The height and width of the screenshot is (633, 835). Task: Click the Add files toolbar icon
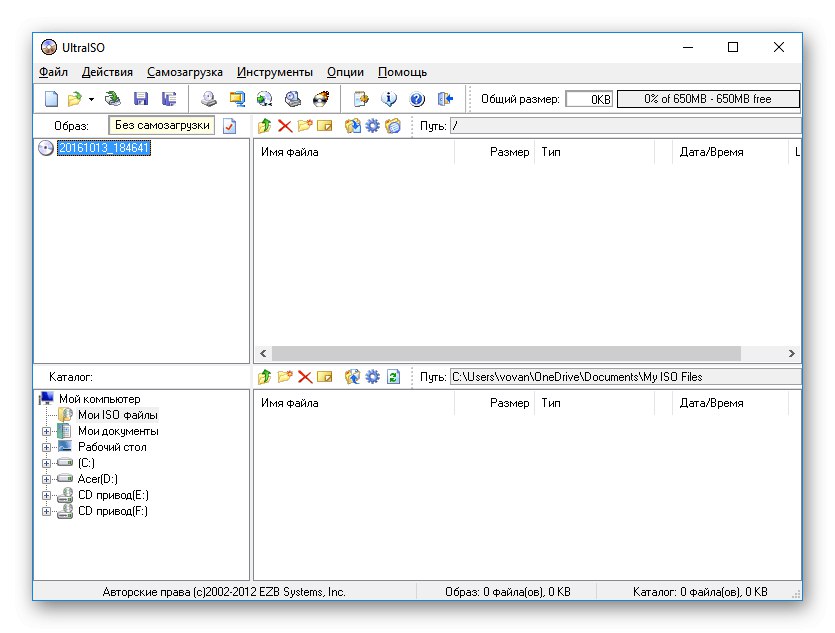tap(361, 99)
